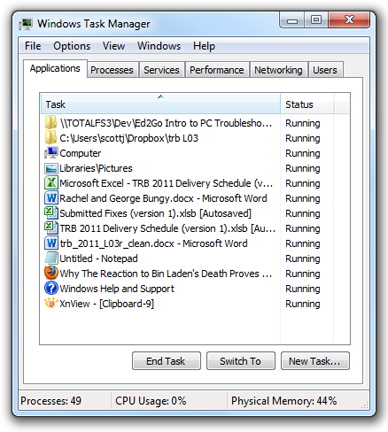This screenshot has height=432, width=388.
Task: Open the File menu
Action: (33, 46)
